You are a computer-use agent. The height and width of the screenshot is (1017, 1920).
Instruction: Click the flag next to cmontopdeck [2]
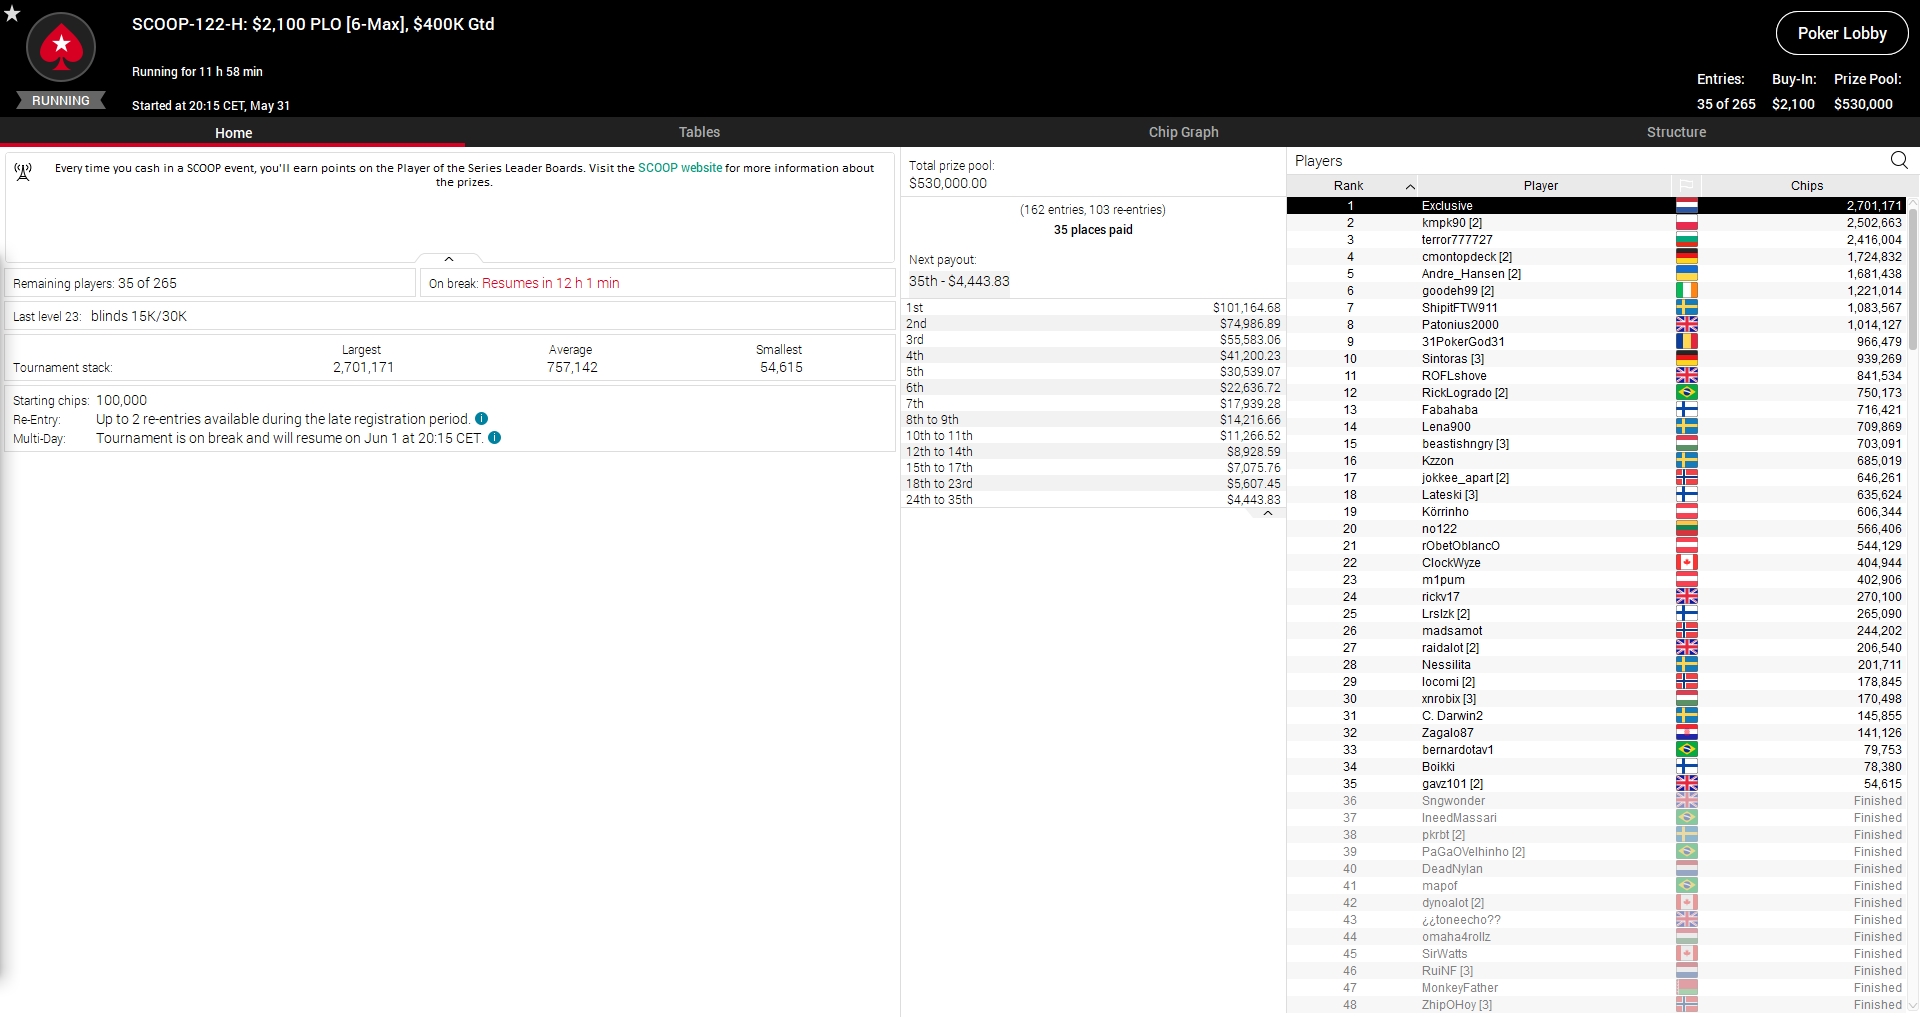click(1686, 257)
